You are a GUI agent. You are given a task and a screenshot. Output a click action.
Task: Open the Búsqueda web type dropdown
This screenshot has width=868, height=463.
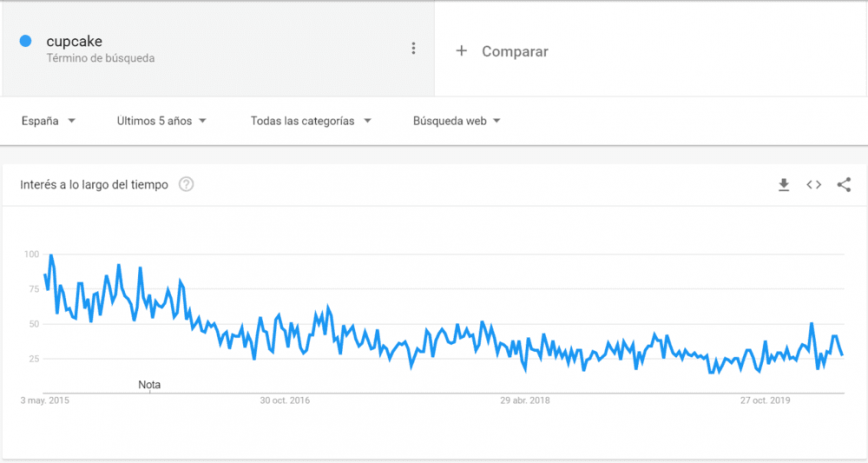click(456, 121)
